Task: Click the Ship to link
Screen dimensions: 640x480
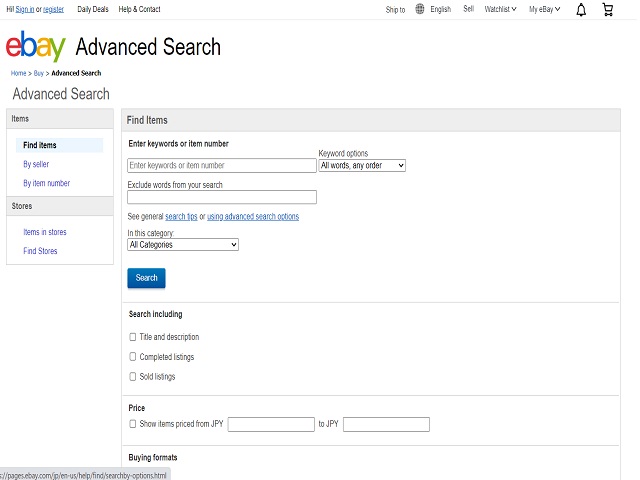Action: [x=395, y=9]
